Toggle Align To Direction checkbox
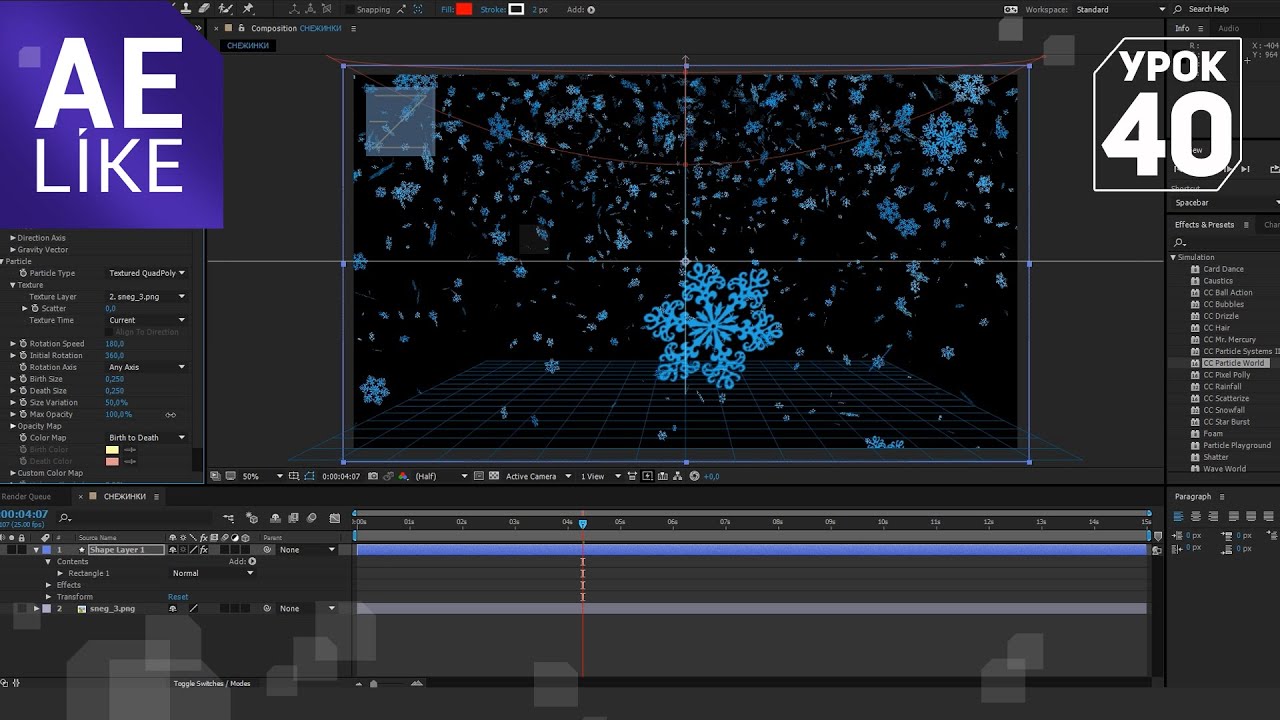 tap(110, 332)
